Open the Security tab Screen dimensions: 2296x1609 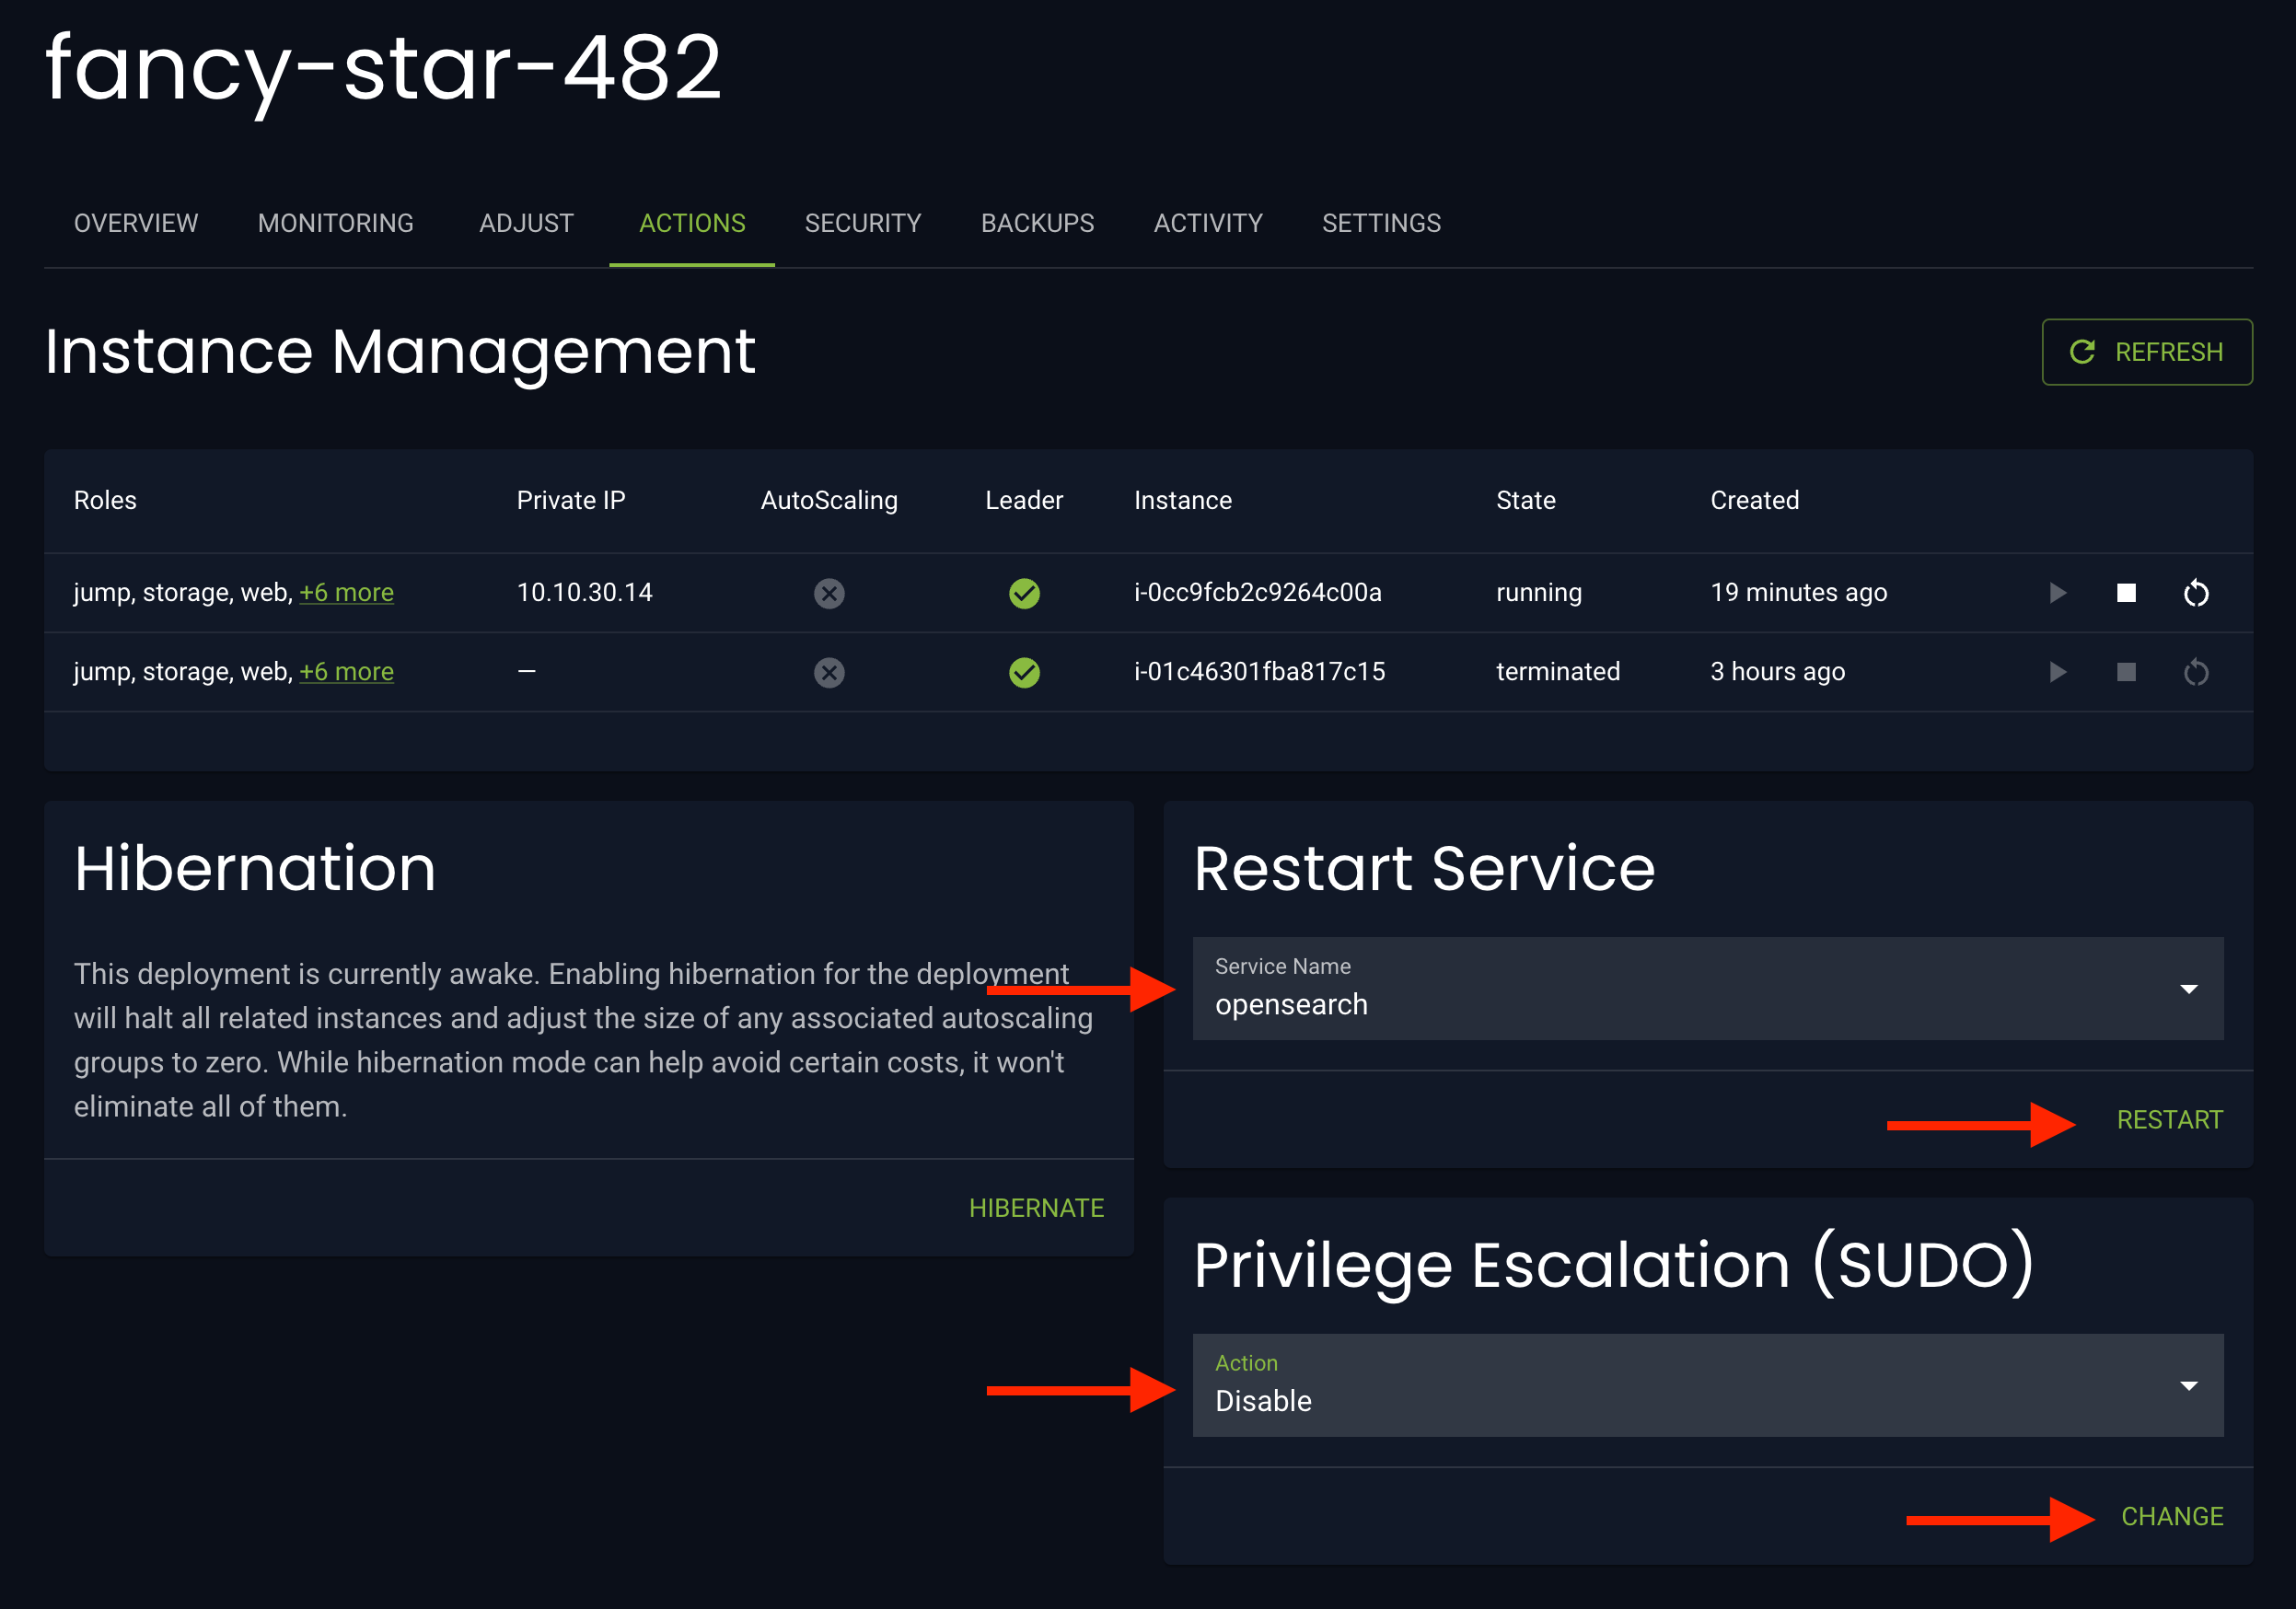pos(862,223)
